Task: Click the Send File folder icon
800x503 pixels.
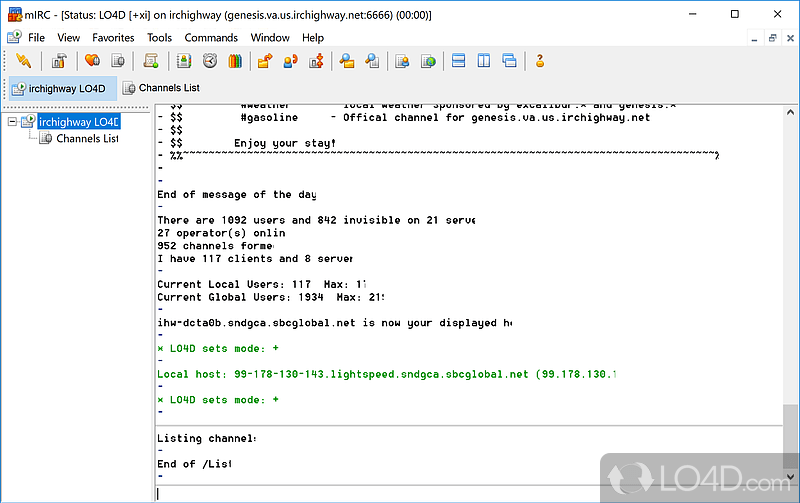Action: (265, 61)
